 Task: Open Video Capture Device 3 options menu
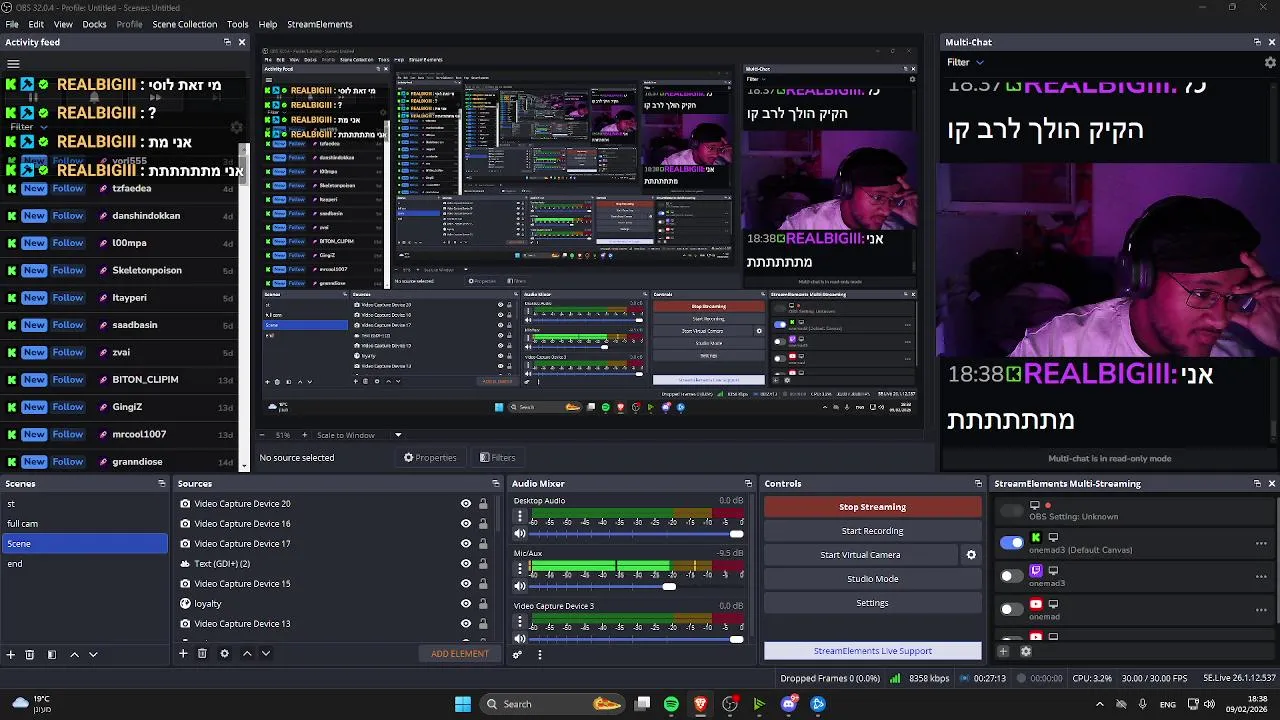[x=520, y=623]
